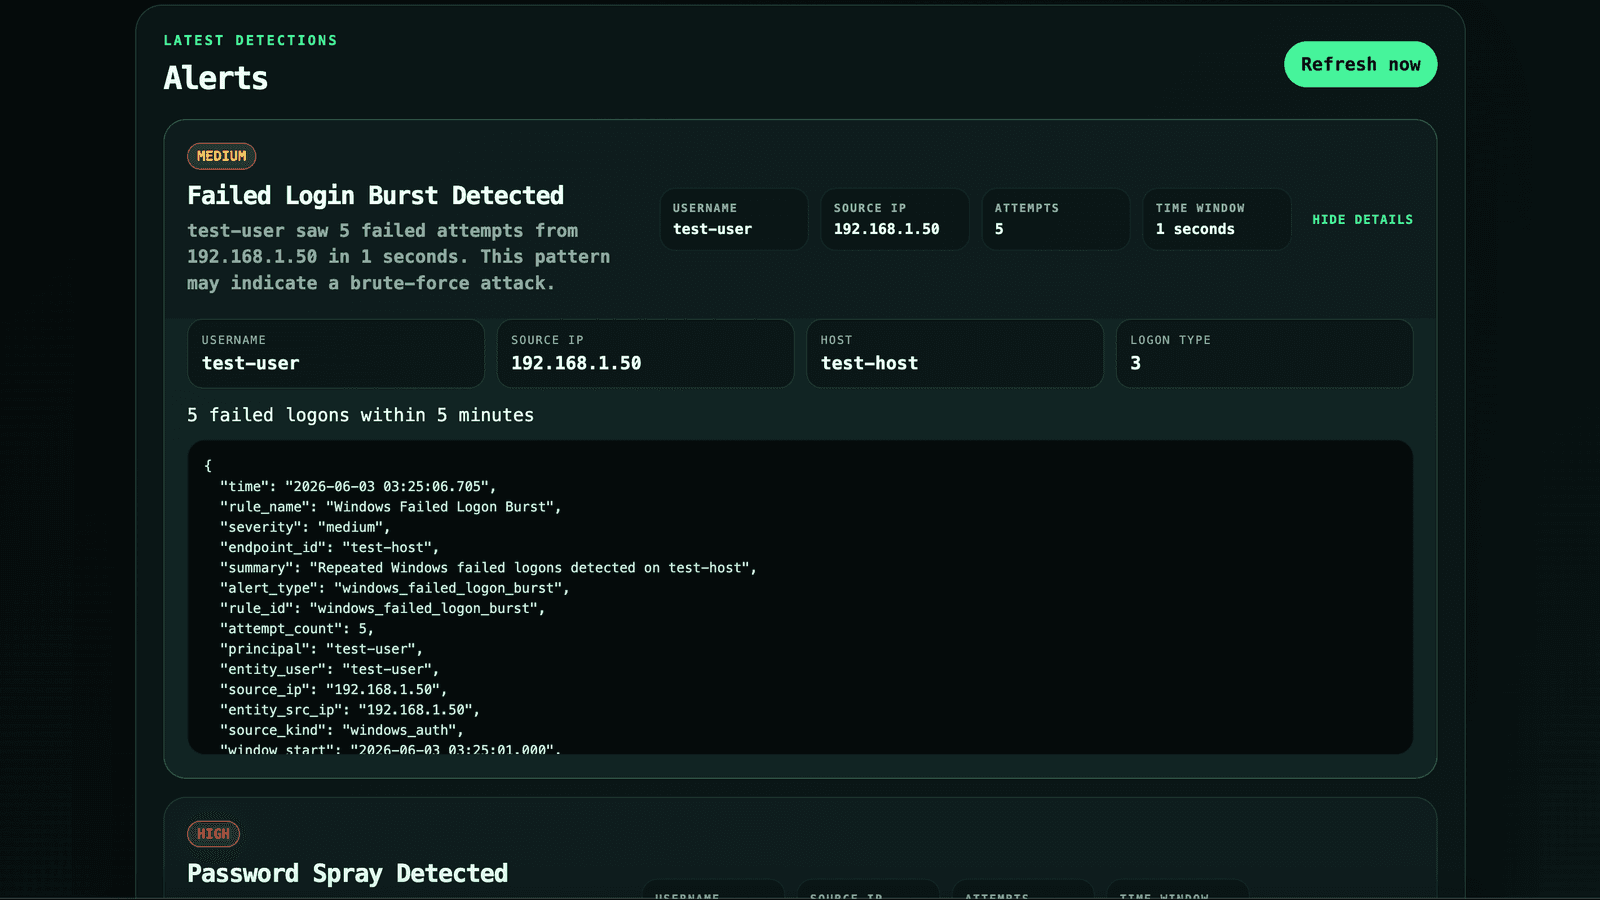Click the JSON "source_kind" line
The width and height of the screenshot is (1600, 900).
click(342, 730)
